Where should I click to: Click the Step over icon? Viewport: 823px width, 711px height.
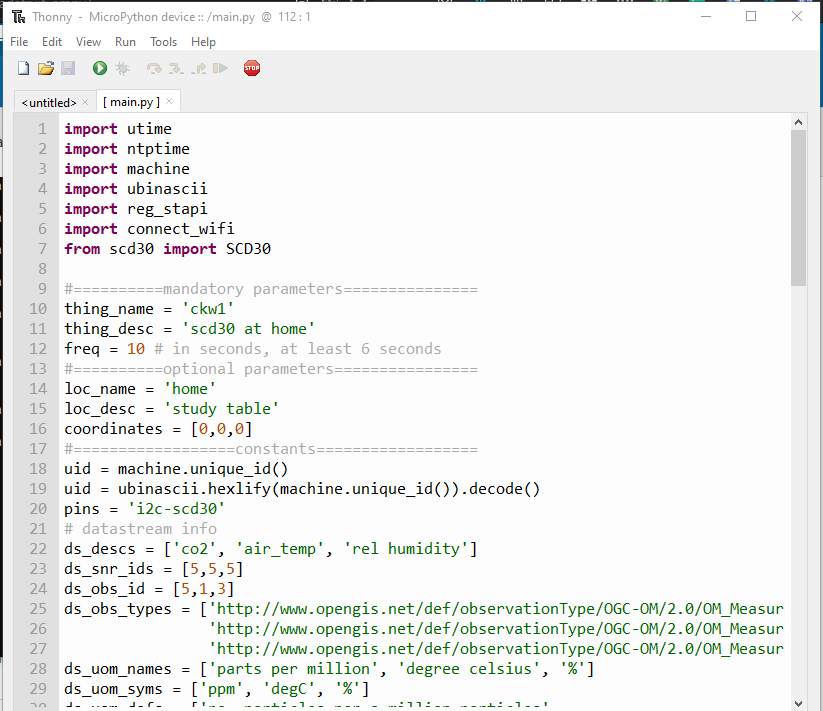coord(154,68)
